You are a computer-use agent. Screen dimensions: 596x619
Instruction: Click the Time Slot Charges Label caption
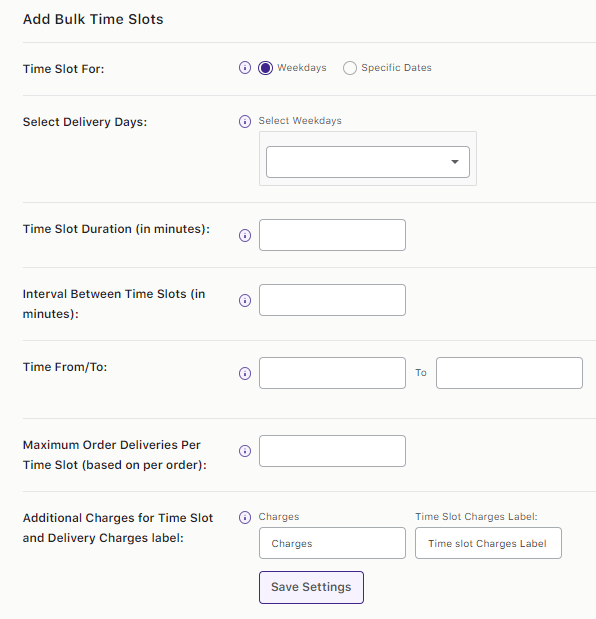[x=476, y=517]
